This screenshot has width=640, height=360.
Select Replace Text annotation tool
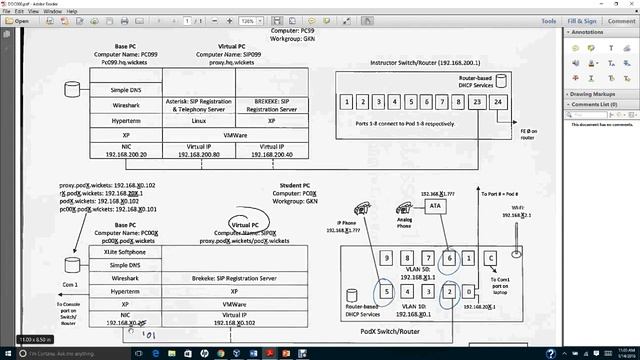(x=627, y=63)
